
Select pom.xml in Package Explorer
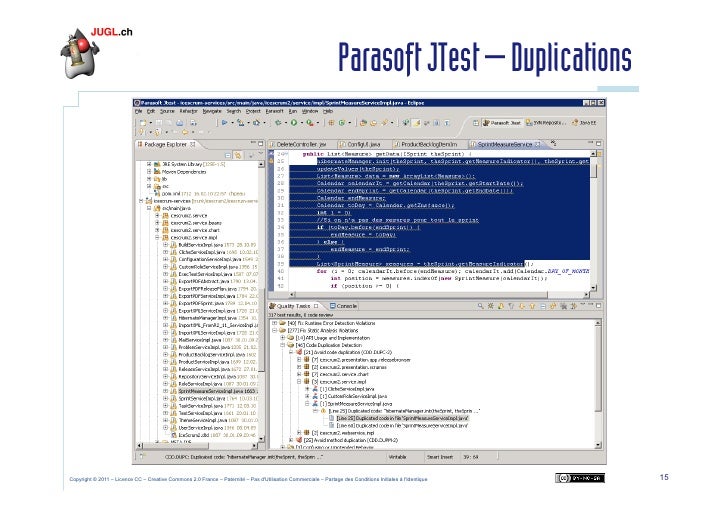click(x=200, y=194)
